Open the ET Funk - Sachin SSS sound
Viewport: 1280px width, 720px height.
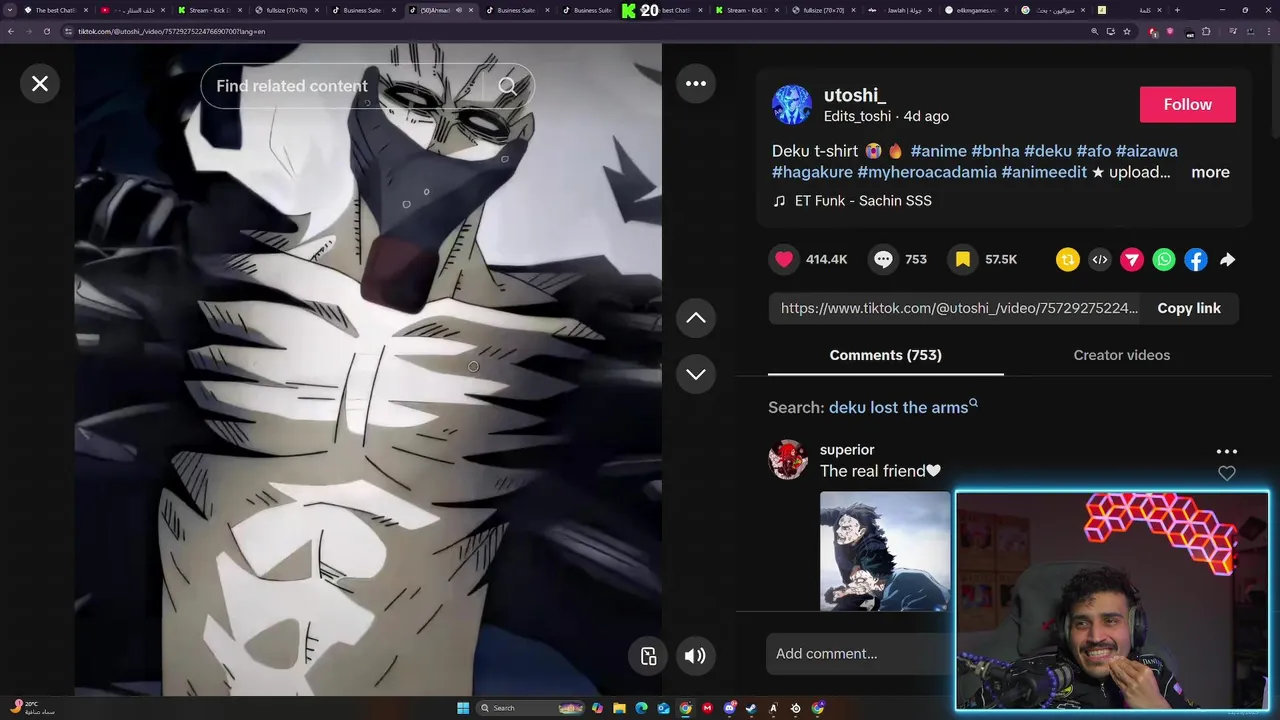tap(863, 201)
